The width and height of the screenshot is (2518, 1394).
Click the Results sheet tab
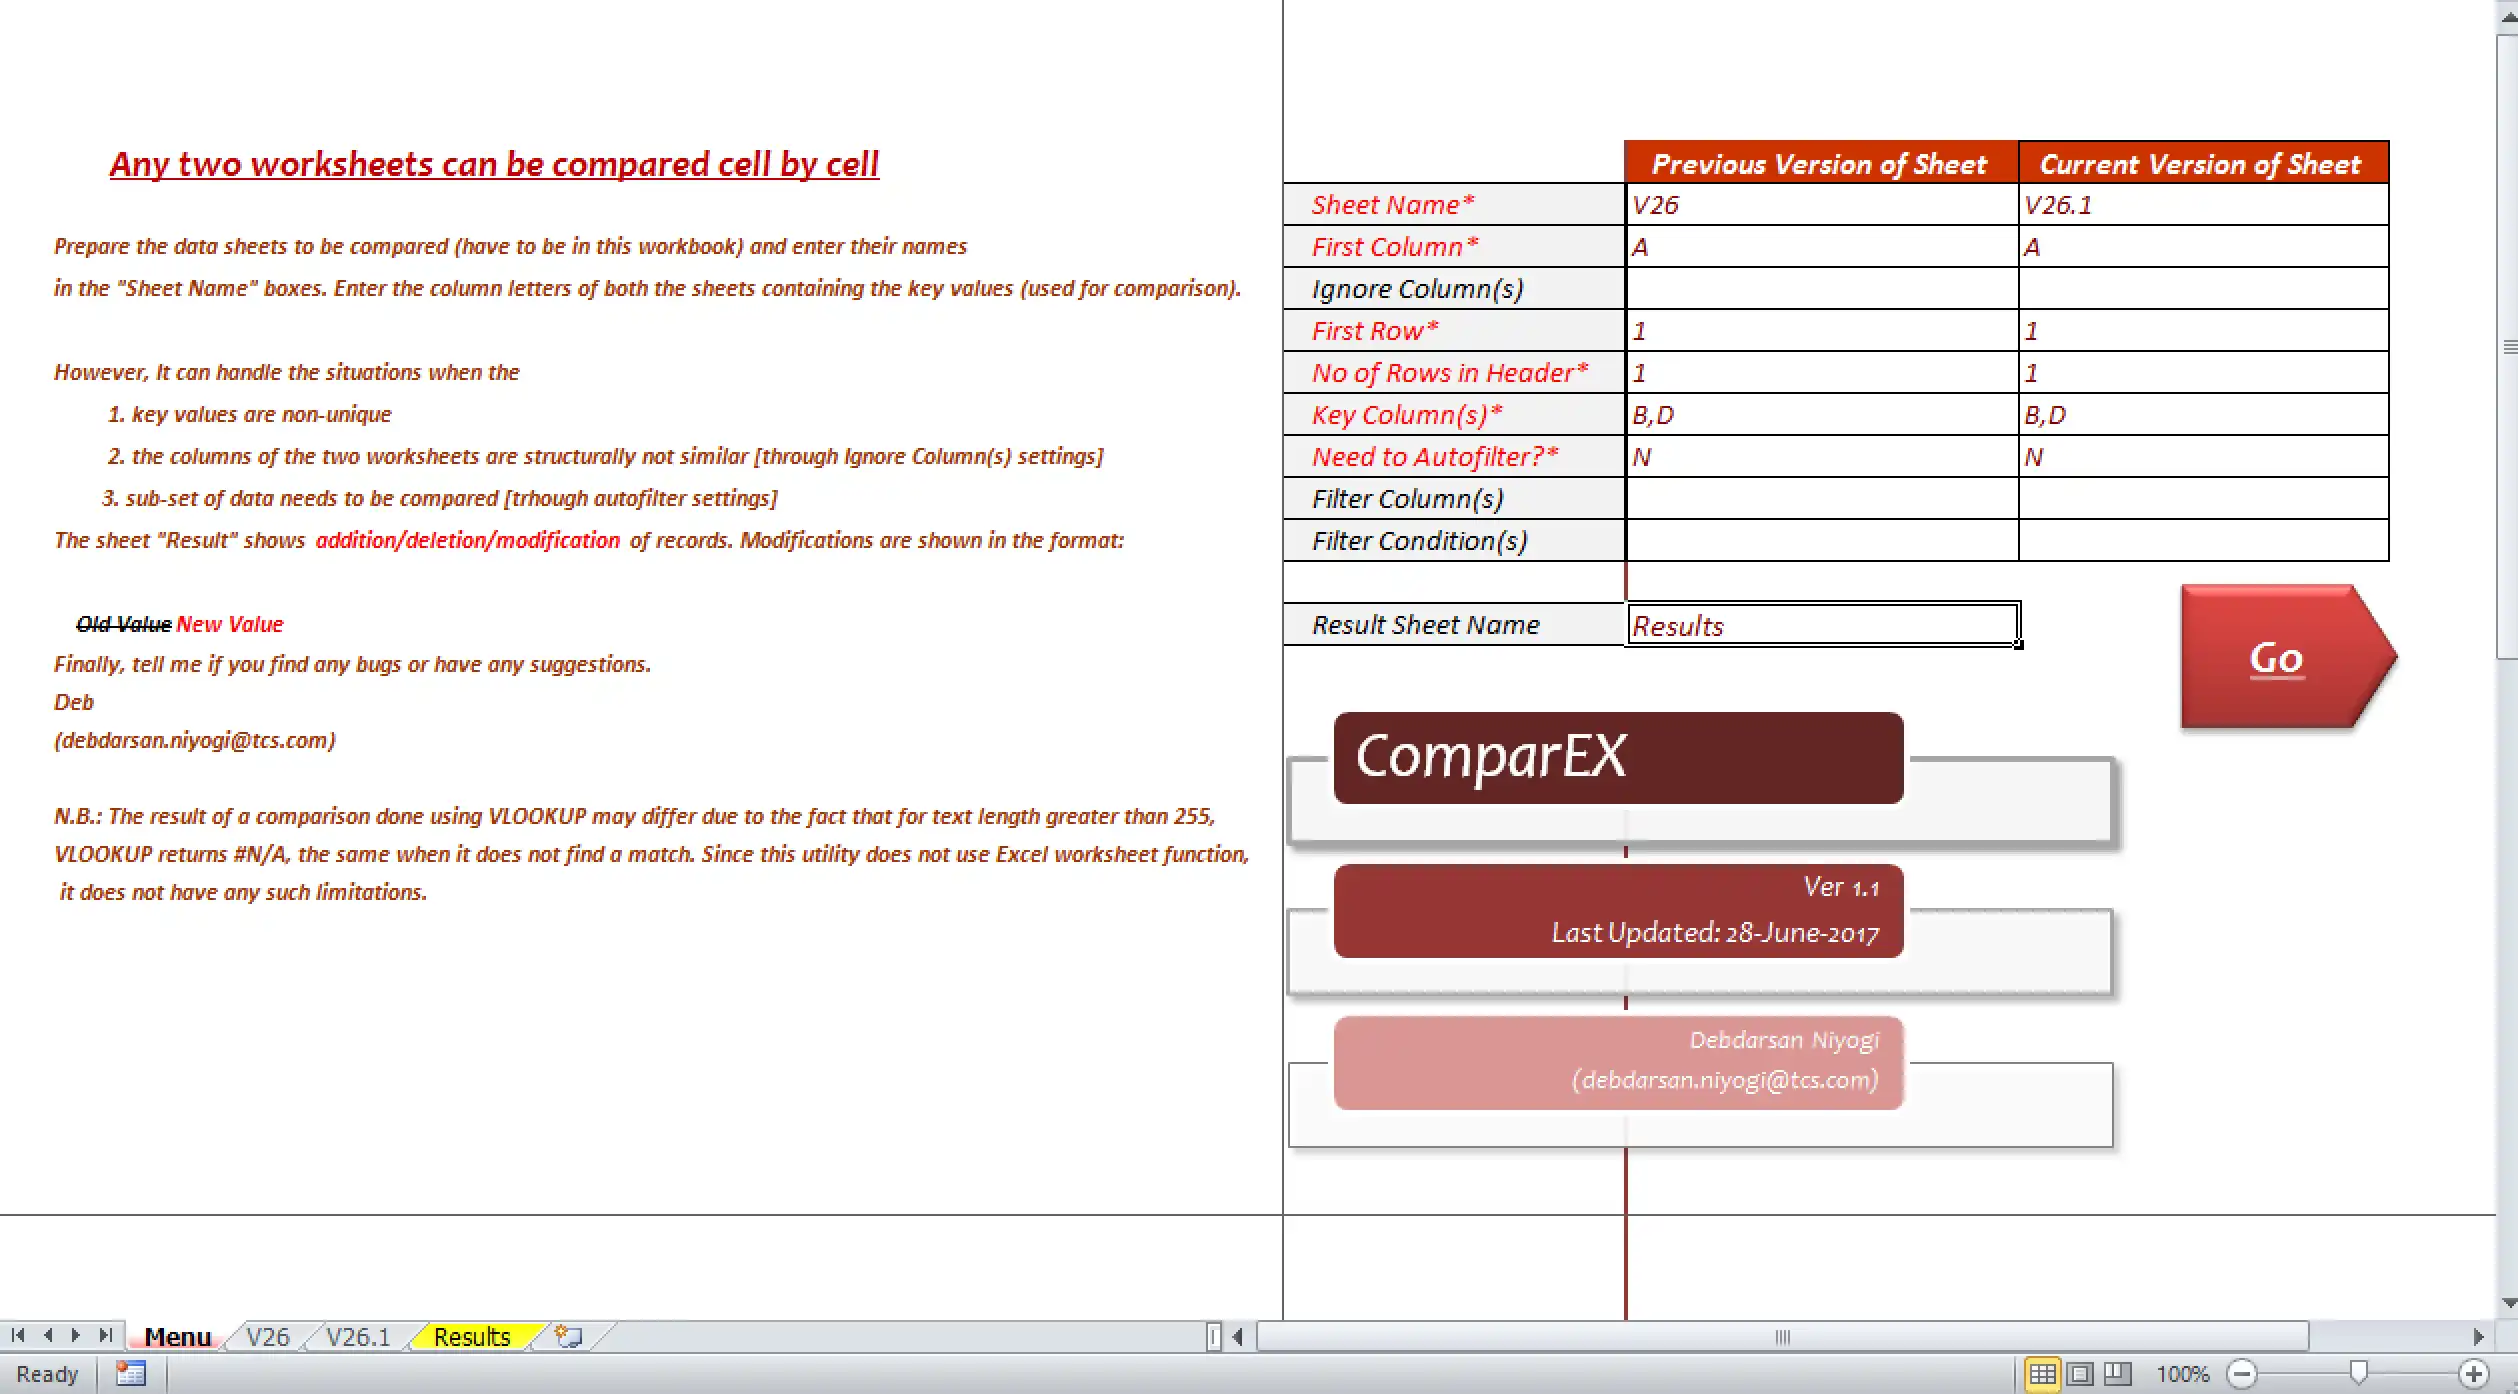(x=472, y=1336)
